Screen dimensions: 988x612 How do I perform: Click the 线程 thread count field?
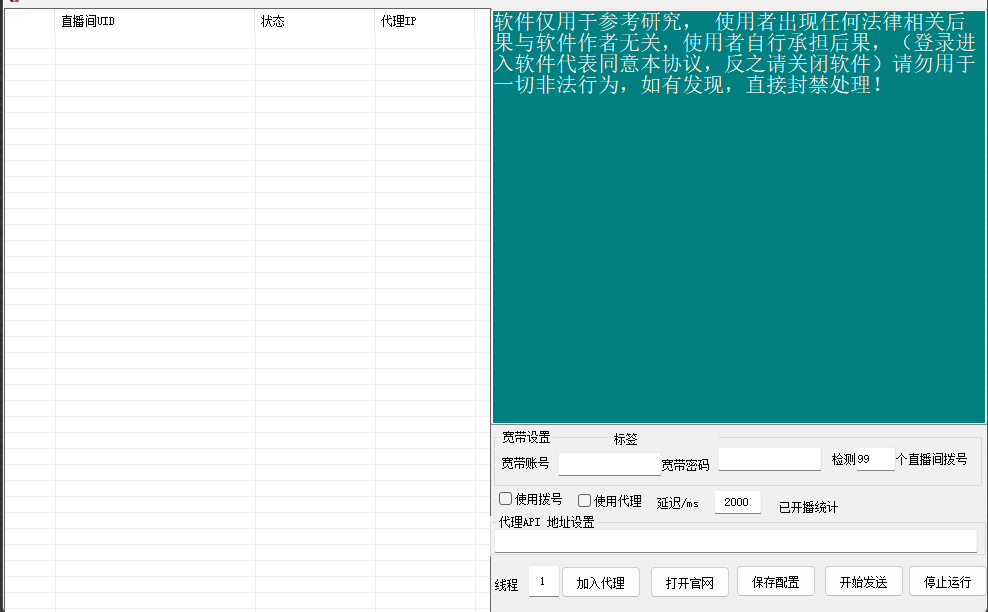[x=543, y=581]
